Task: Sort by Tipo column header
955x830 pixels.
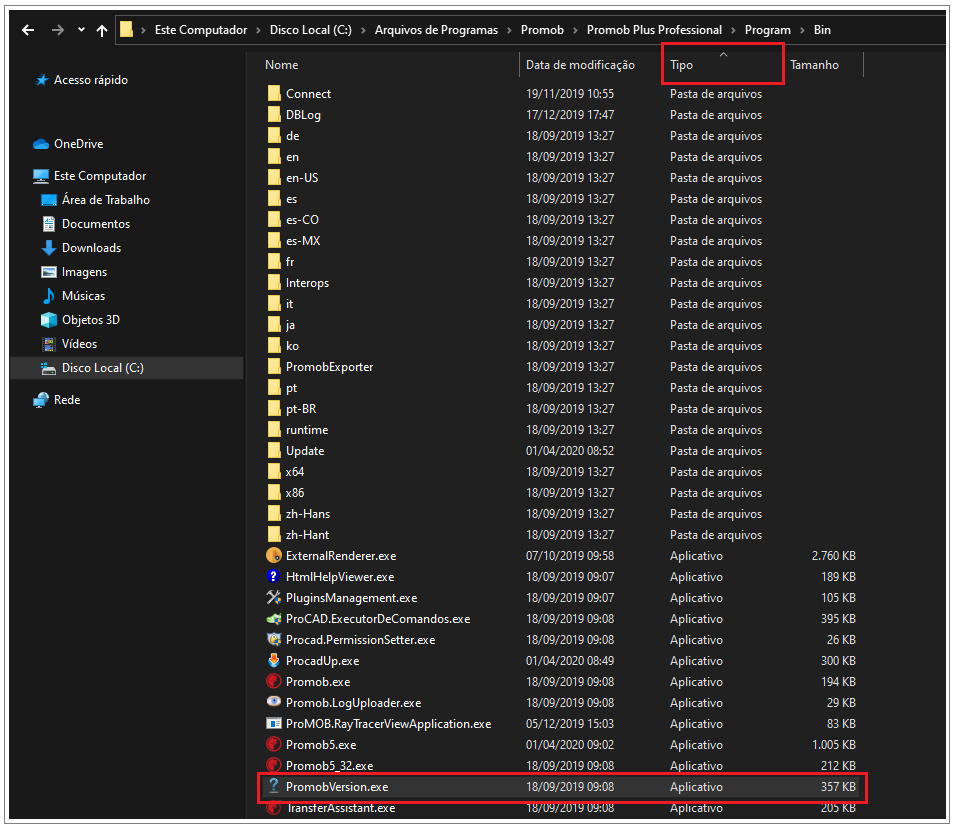Action: (x=681, y=65)
